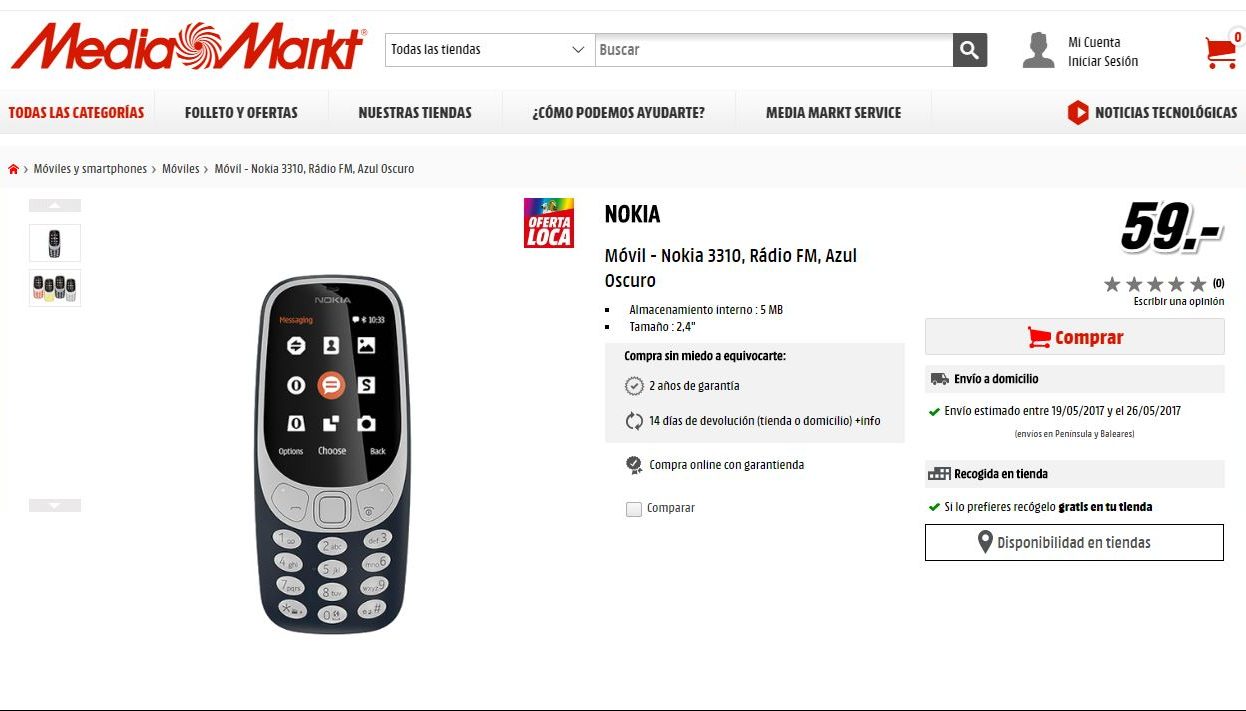Open the Todas las tiendas dropdown

coord(490,50)
